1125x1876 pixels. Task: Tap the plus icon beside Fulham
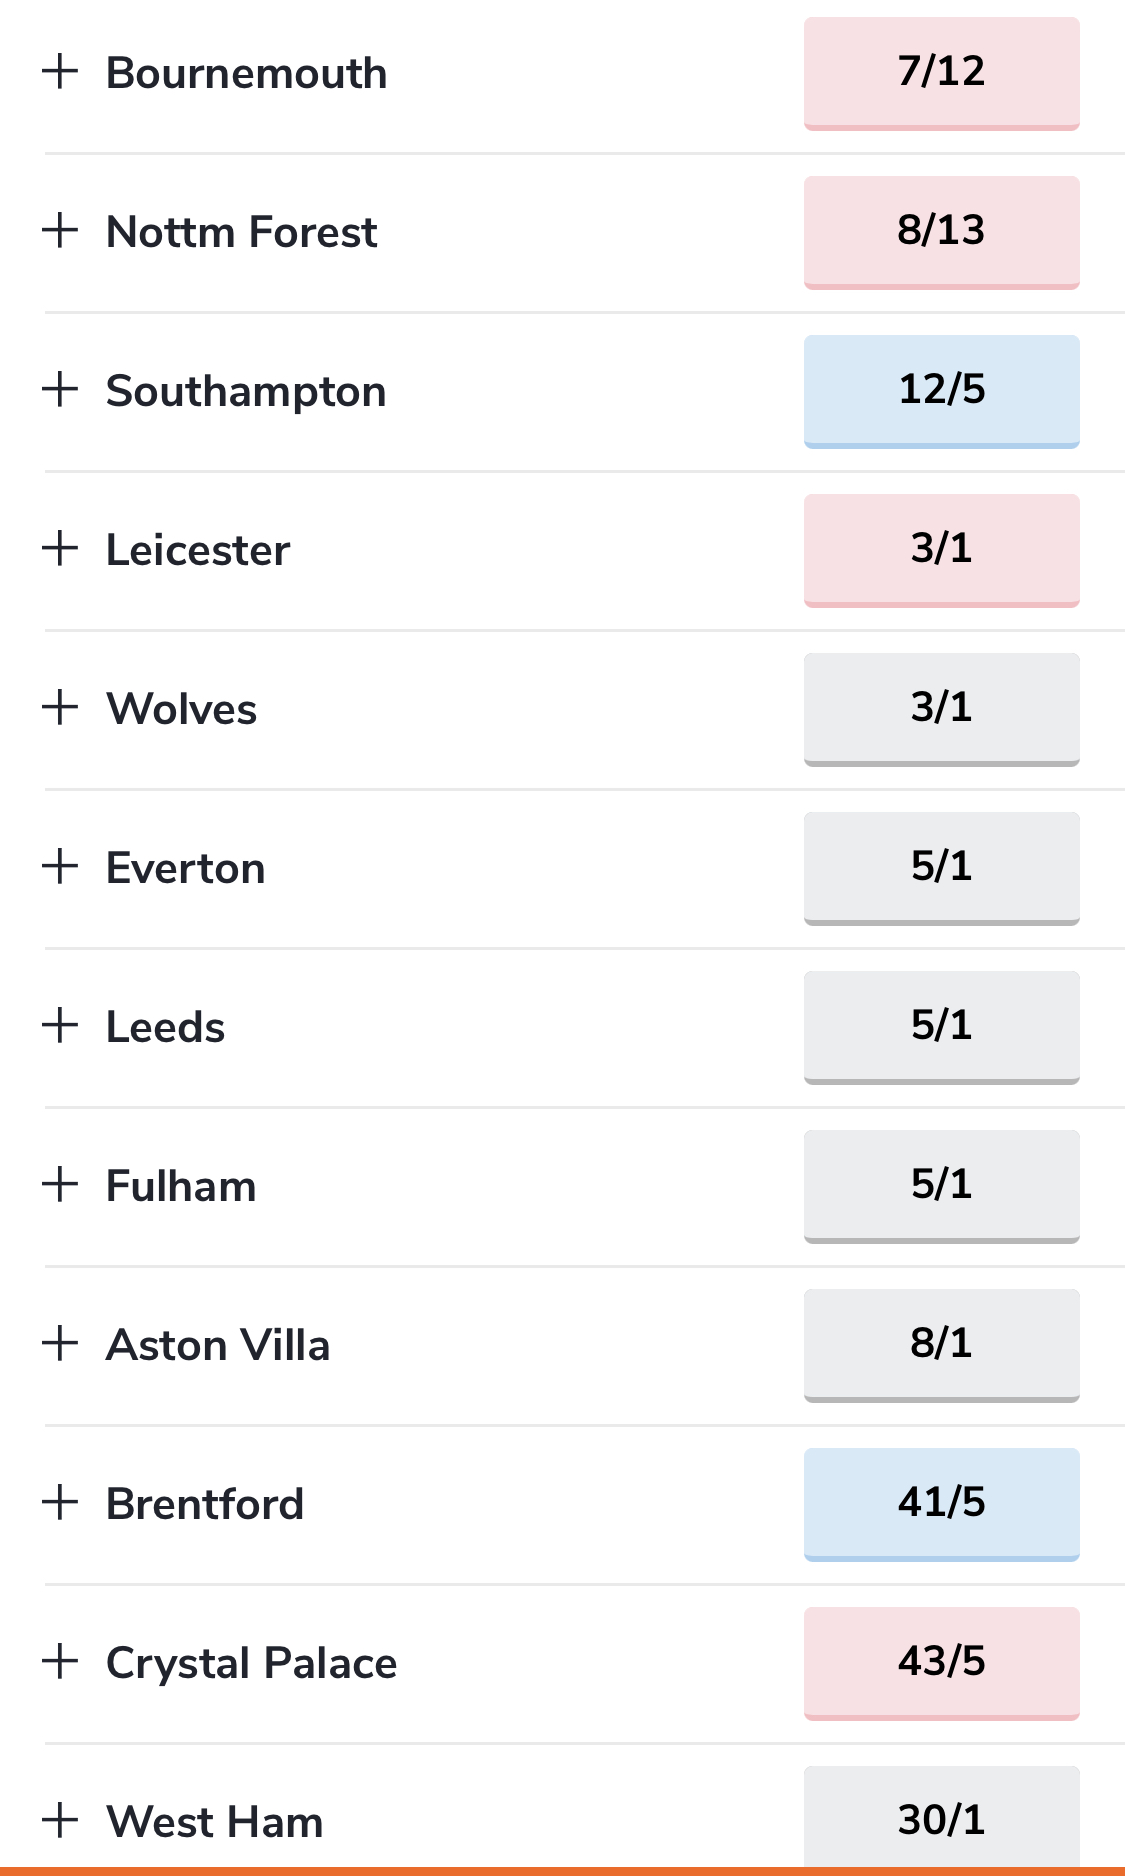coord(60,1184)
